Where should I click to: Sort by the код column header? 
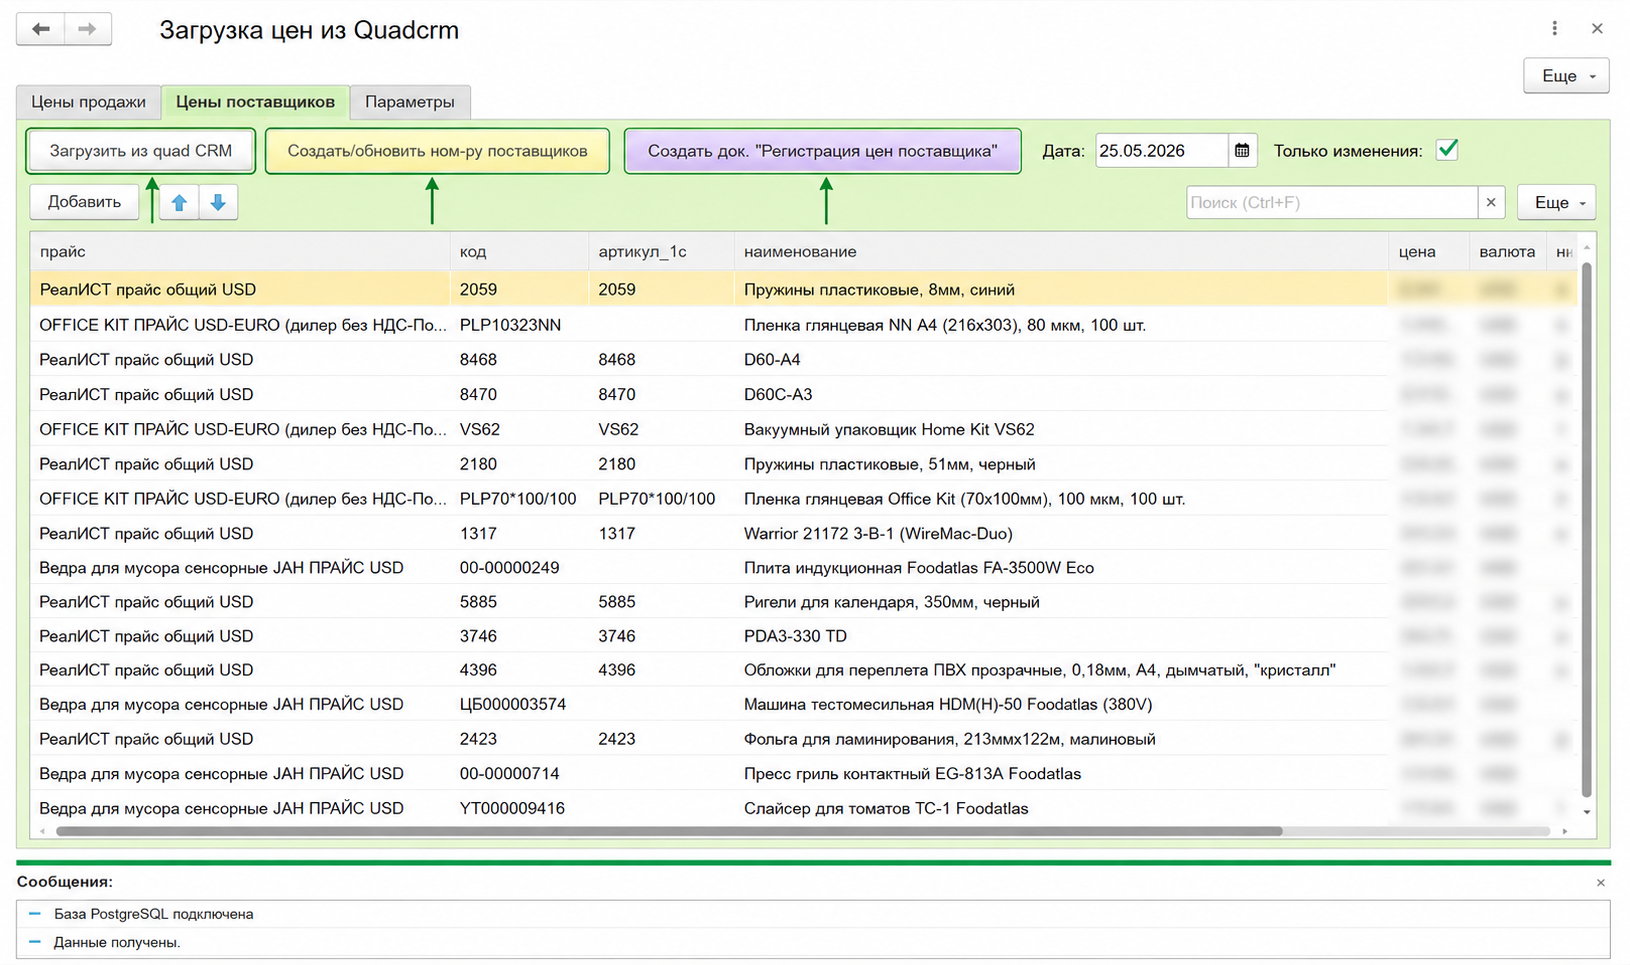(519, 252)
